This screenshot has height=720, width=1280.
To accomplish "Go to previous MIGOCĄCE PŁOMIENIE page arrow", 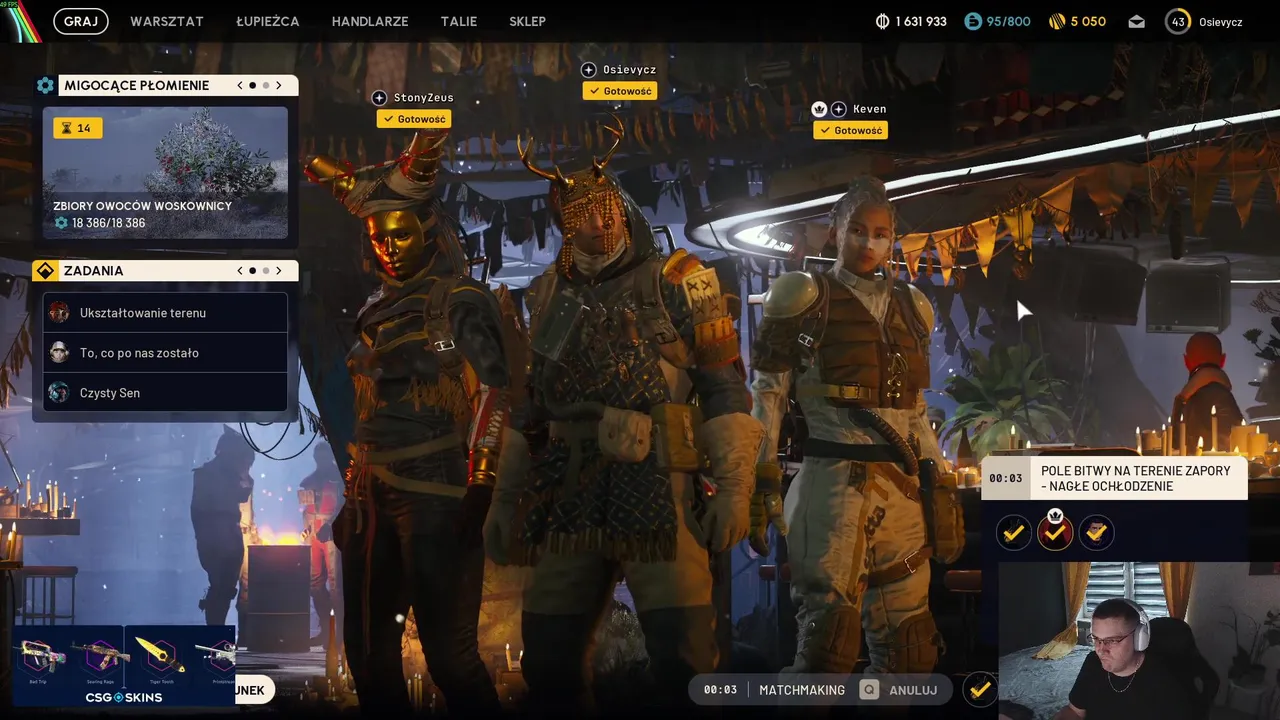I will point(240,85).
